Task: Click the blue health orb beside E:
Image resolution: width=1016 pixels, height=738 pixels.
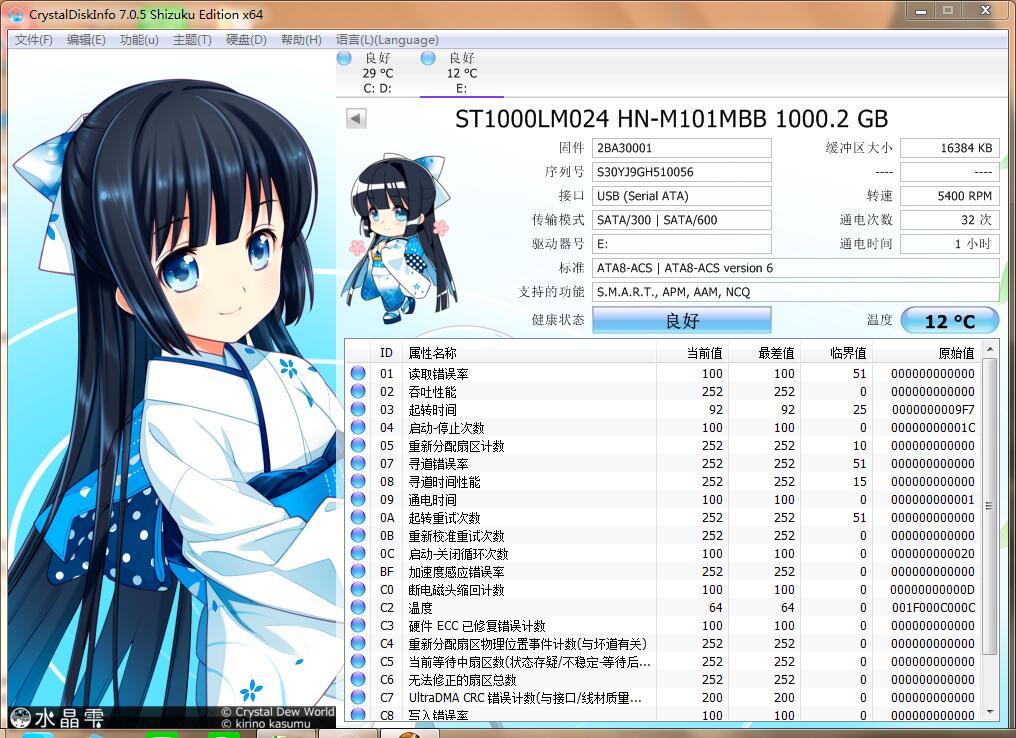Action: point(428,58)
